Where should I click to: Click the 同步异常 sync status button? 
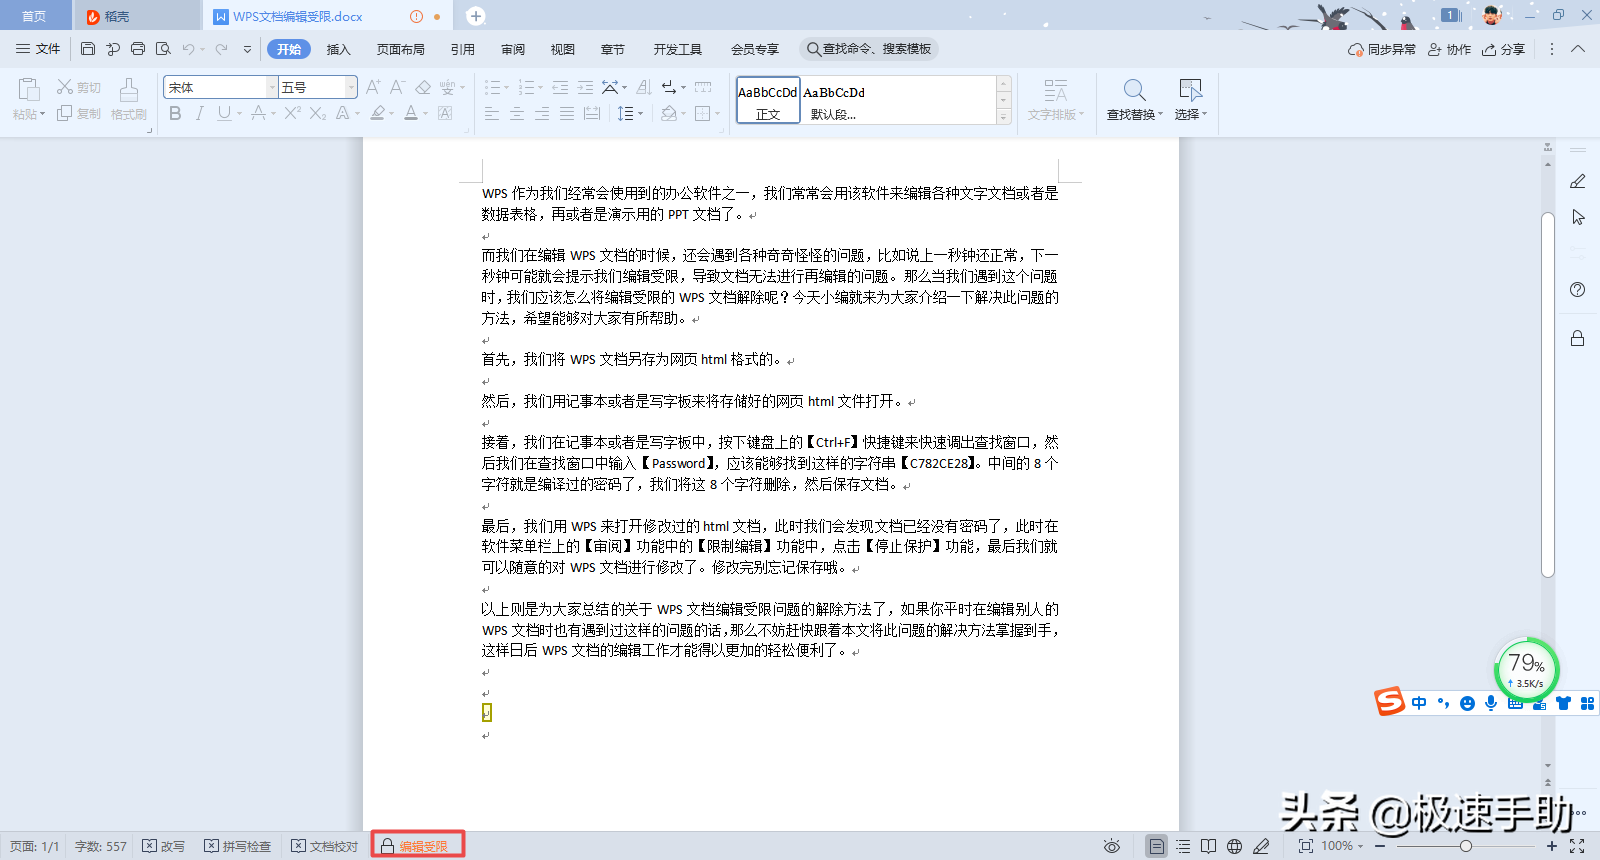pos(1382,49)
